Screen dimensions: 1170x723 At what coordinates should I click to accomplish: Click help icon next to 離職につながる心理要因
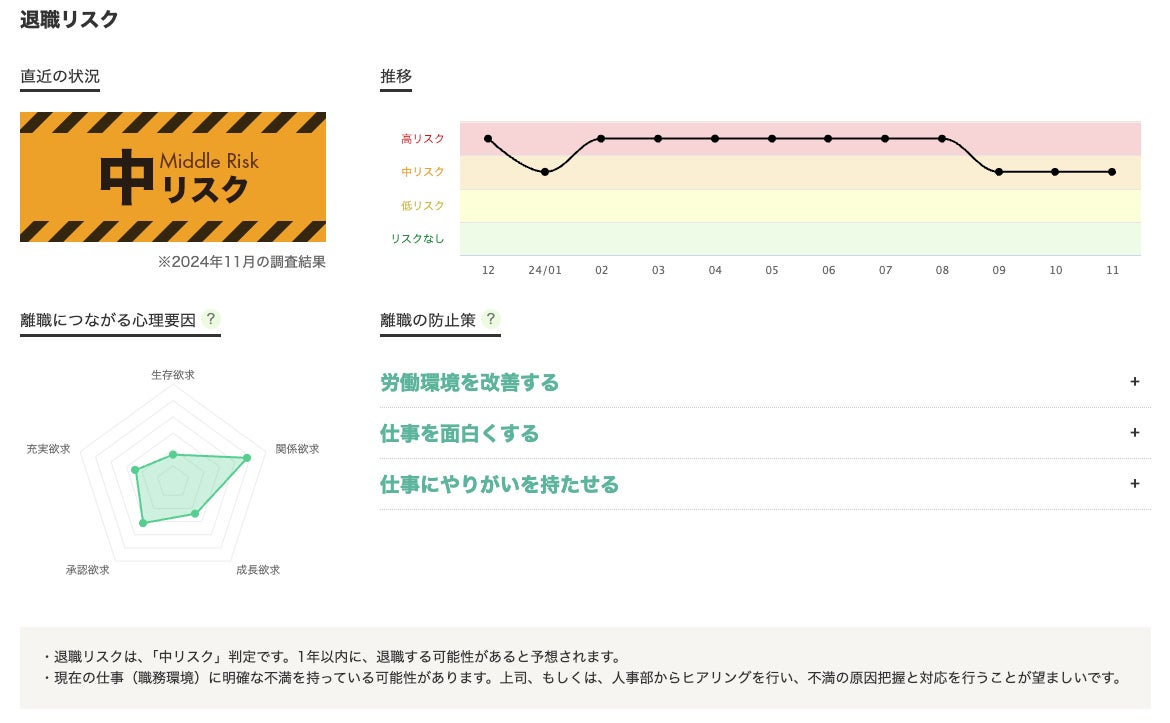point(211,319)
